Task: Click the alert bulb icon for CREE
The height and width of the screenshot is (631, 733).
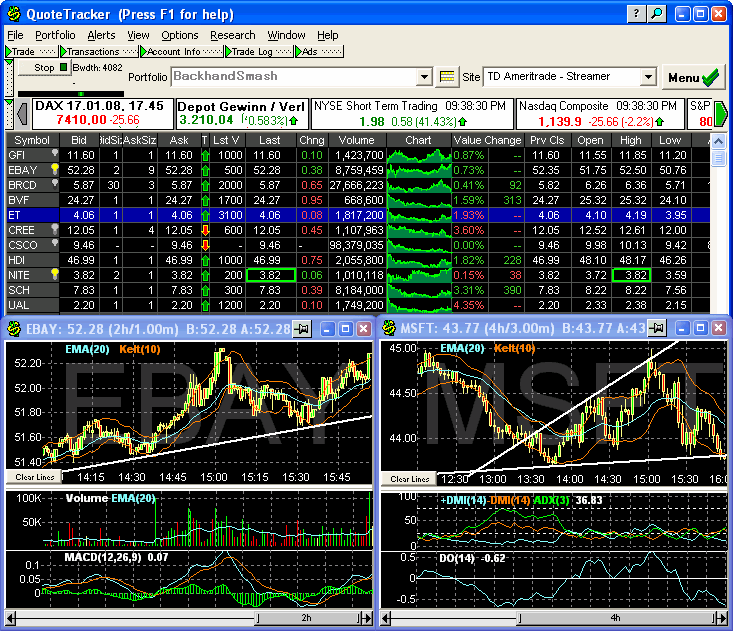Action: (x=55, y=229)
